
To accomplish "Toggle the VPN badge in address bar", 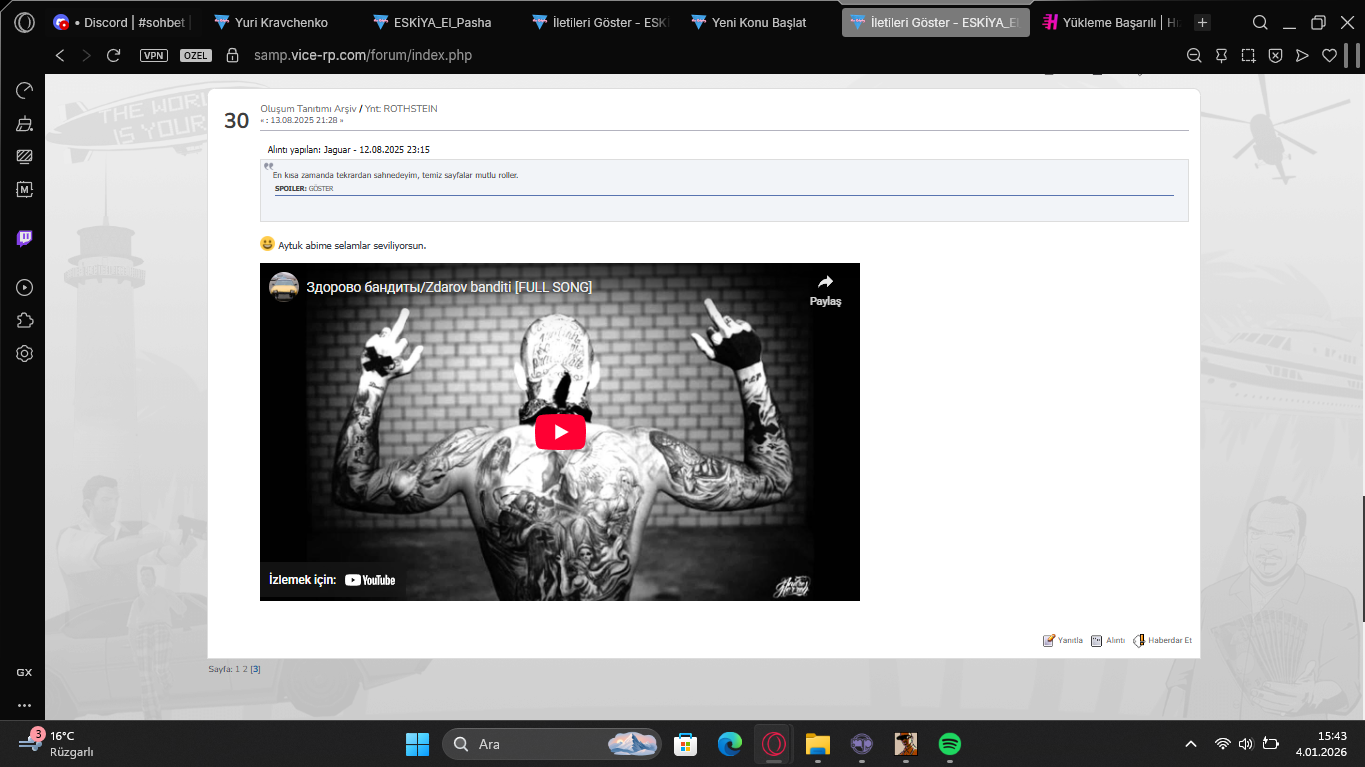I will (x=154, y=55).
